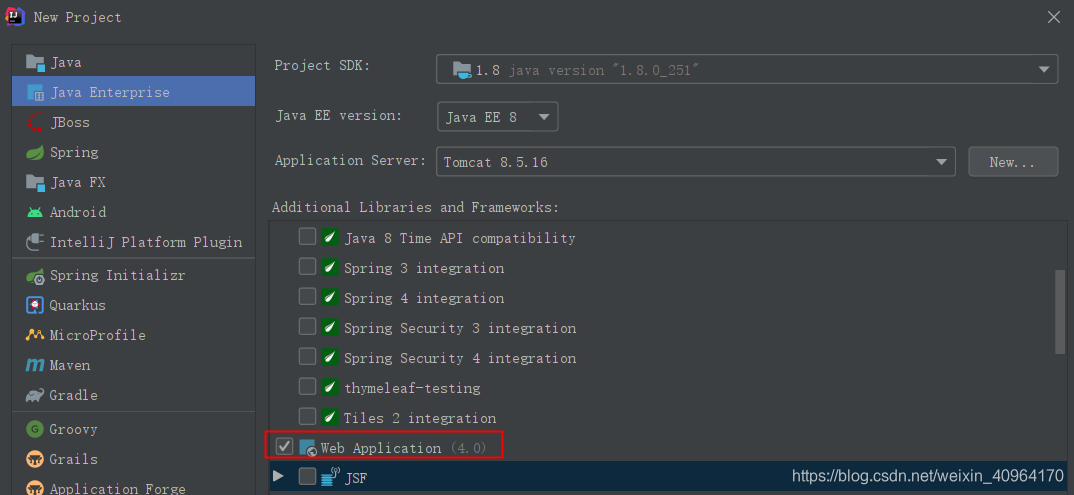Select the 'Spring Initializr' generator entry
Screen dimensions: 1074x495
click(x=134, y=276)
